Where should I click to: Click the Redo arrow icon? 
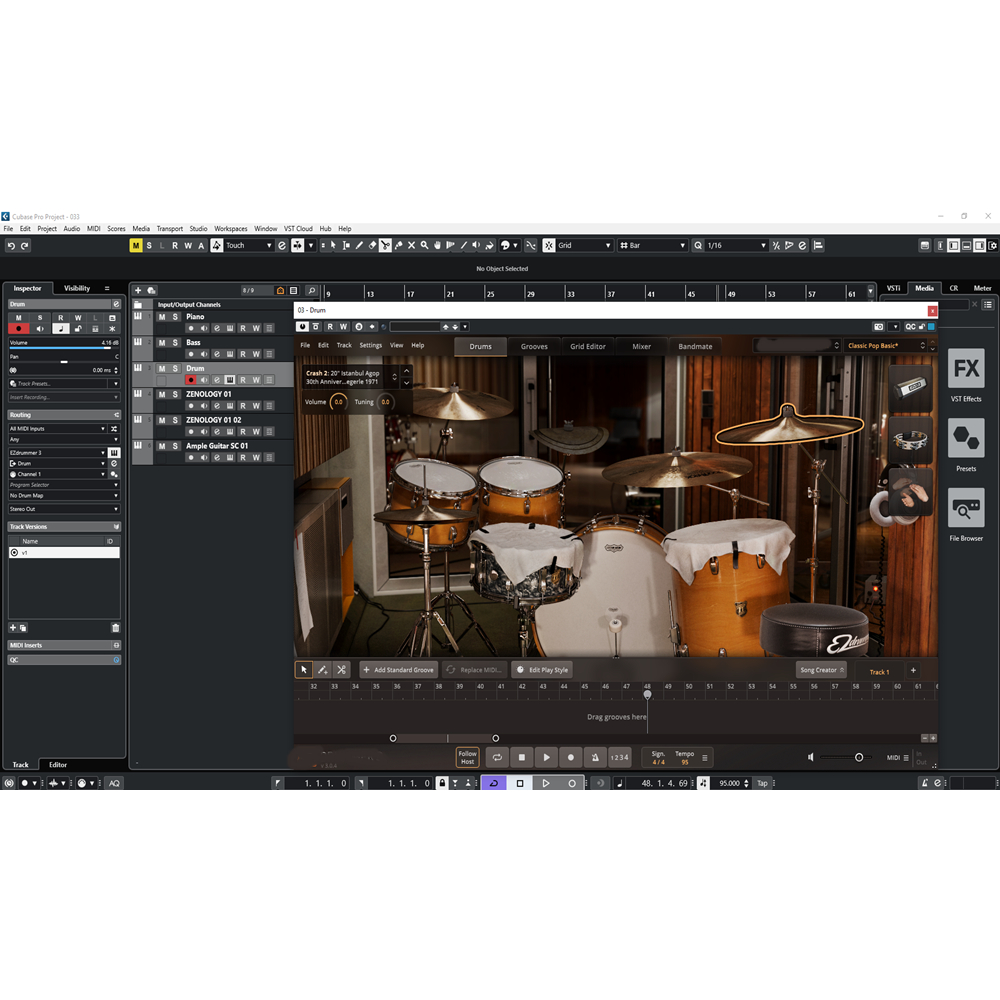(25, 246)
